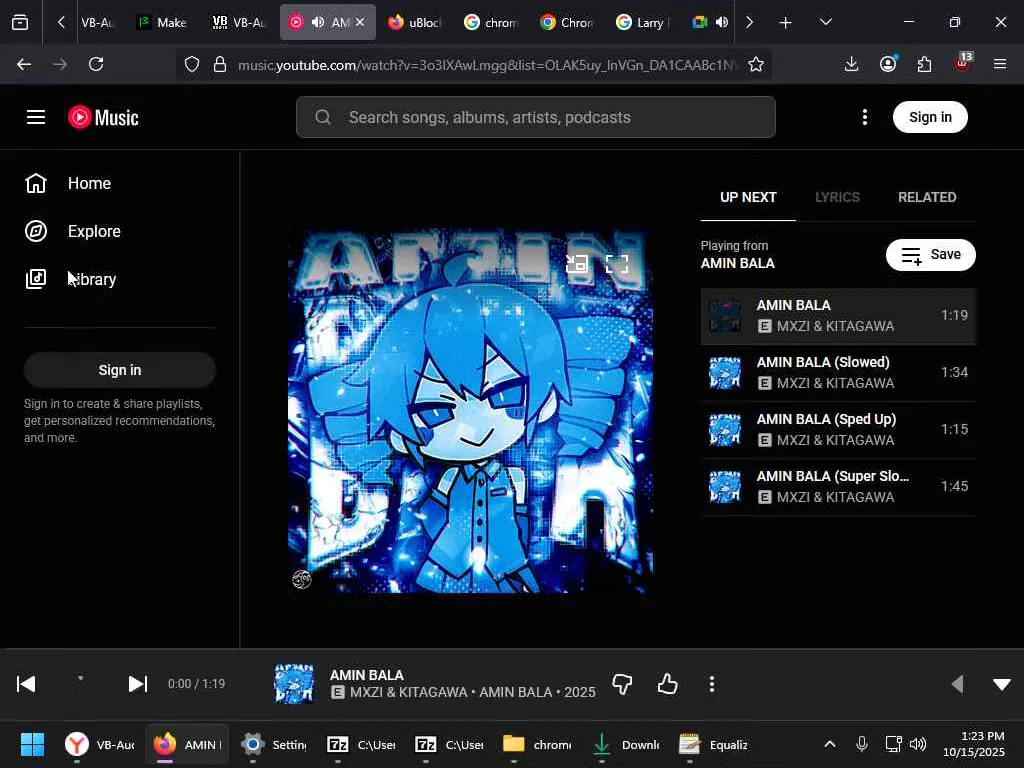
Task: Switch to the UP NEXT tab
Action: pos(748,197)
